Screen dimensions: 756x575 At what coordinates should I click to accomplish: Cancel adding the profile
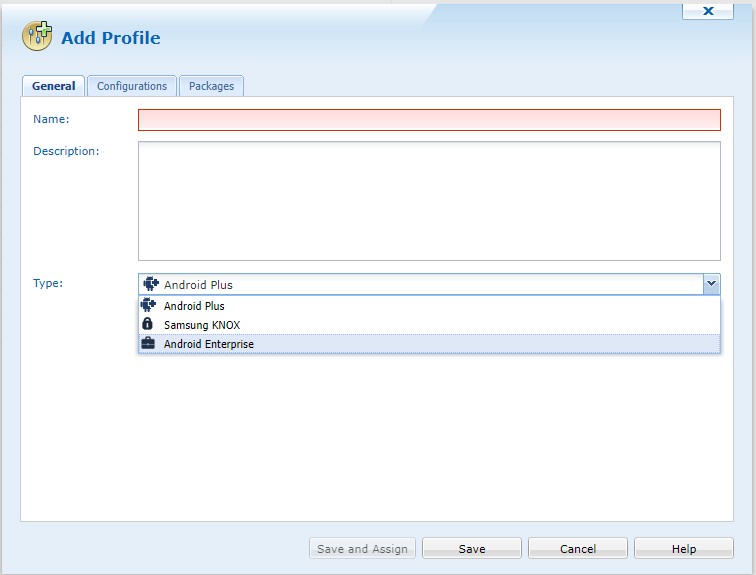tap(577, 548)
